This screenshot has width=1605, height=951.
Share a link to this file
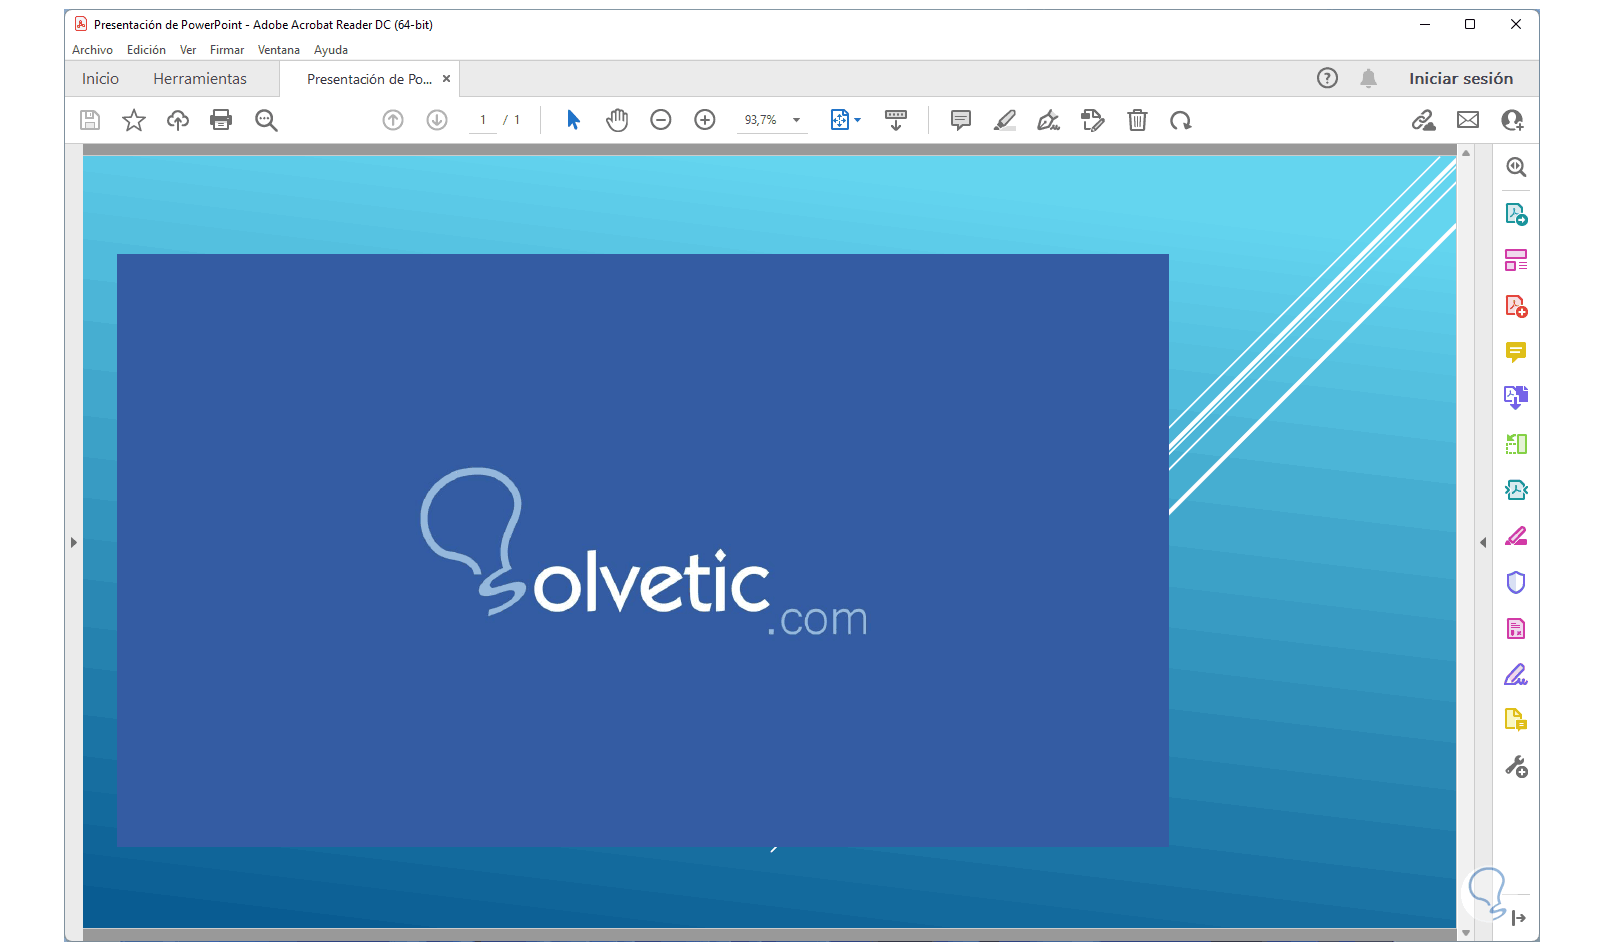coord(1423,120)
